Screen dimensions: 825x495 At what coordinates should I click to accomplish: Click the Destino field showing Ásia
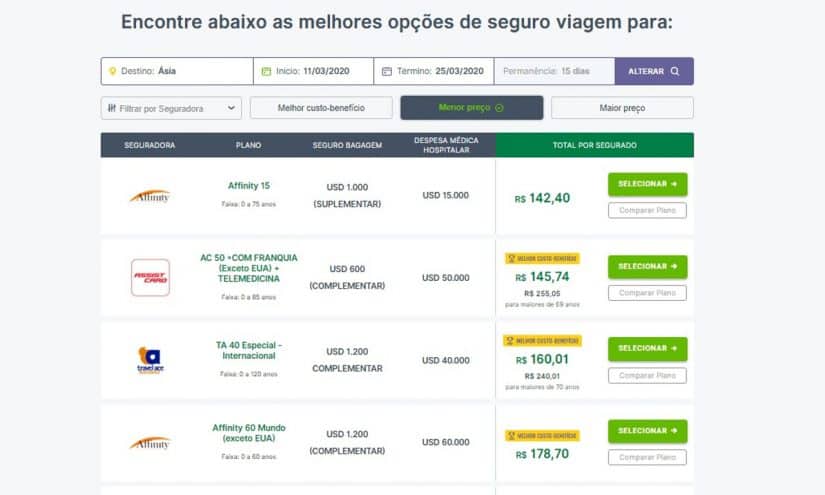pos(177,71)
